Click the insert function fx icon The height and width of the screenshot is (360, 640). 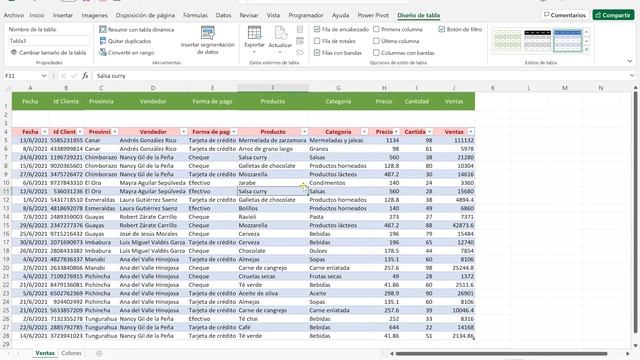[85, 76]
